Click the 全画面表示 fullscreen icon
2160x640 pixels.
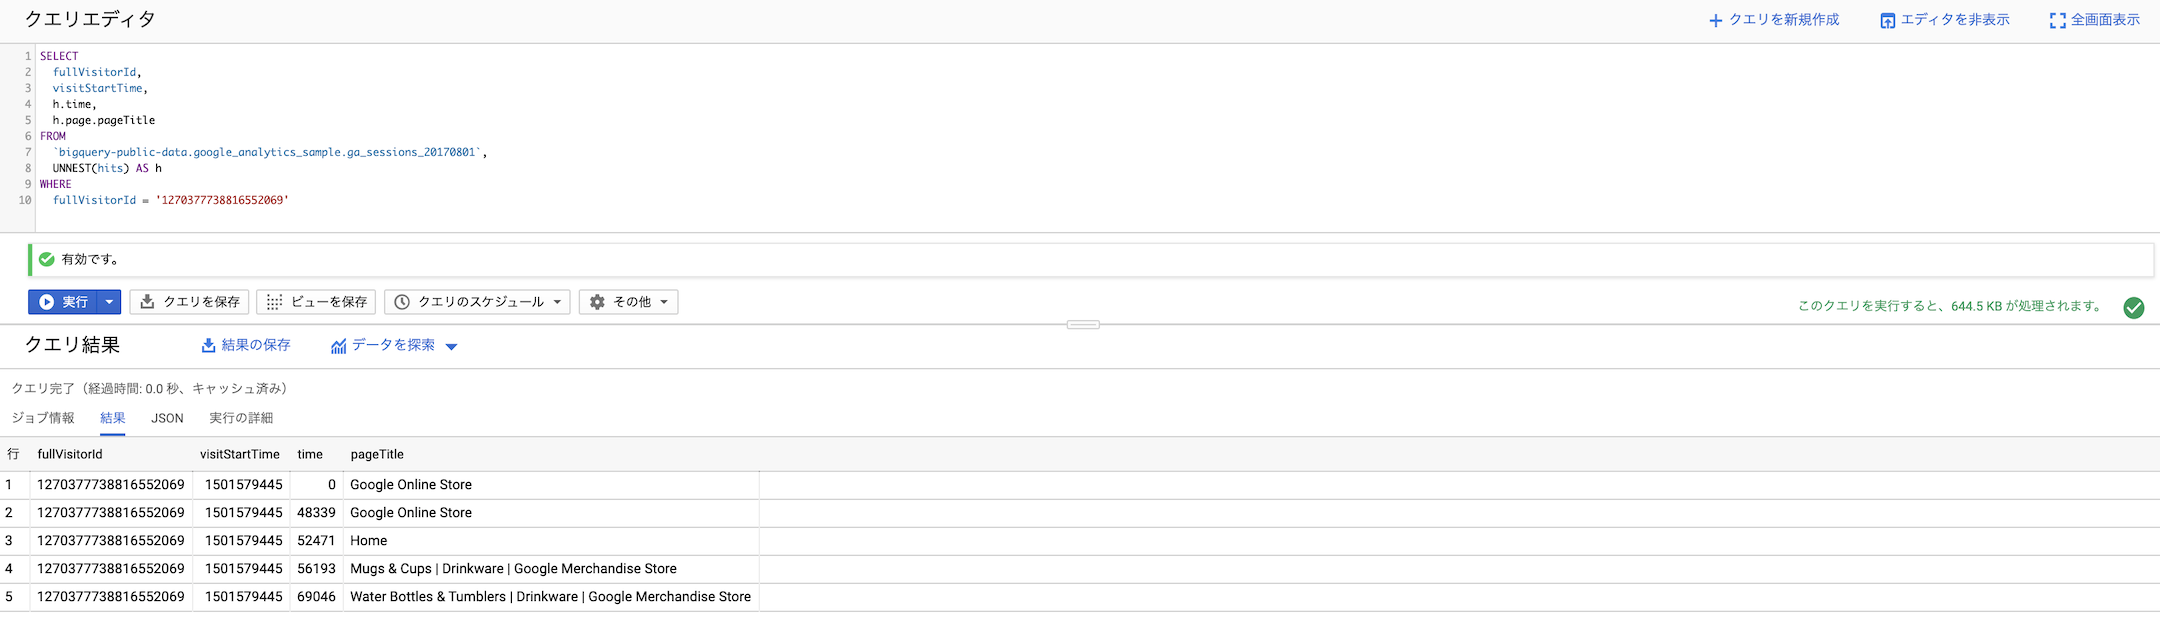(2058, 21)
